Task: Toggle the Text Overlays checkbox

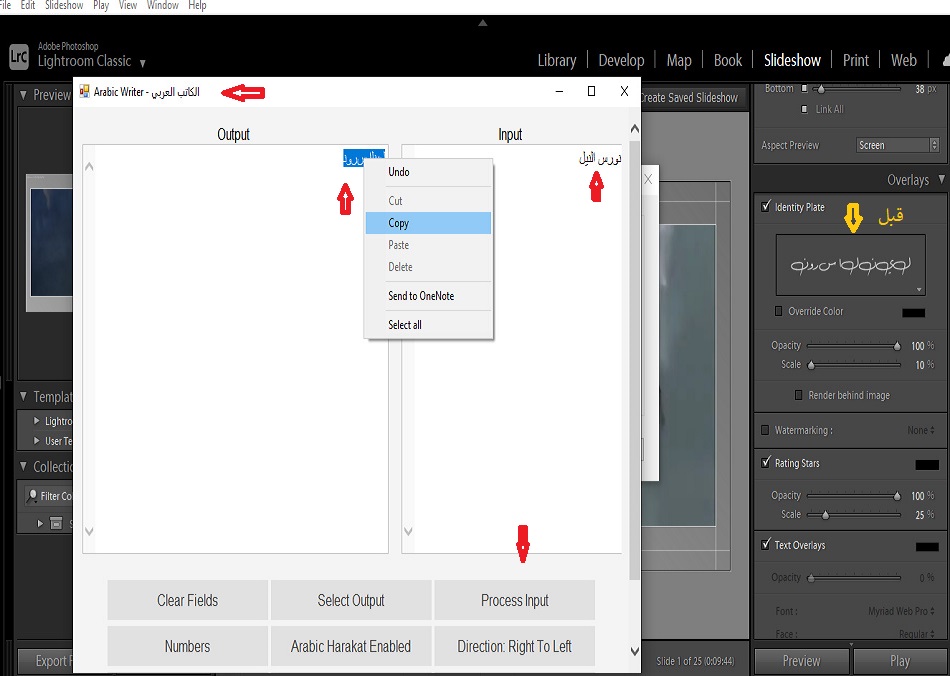Action: [766, 545]
